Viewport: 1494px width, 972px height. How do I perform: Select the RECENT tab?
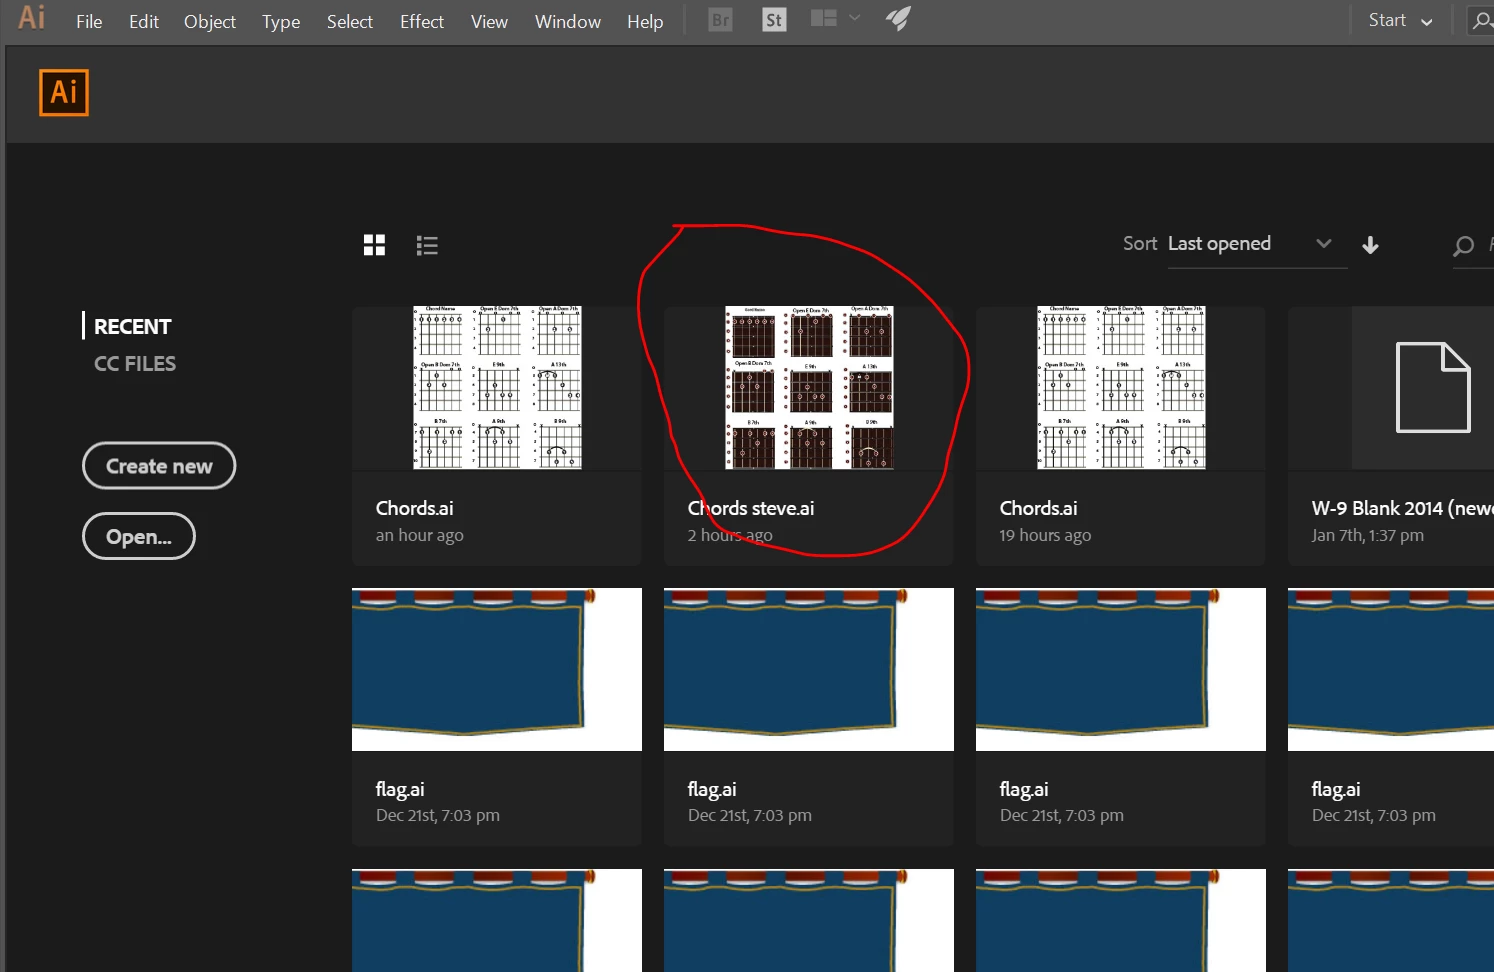tap(132, 326)
